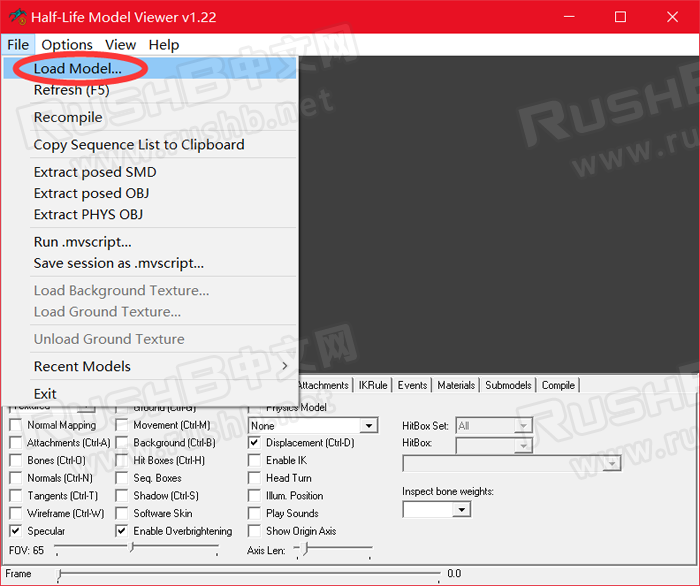Viewport: 700px width, 586px height.
Task: Click the FOV slider track
Action: tap(136, 549)
